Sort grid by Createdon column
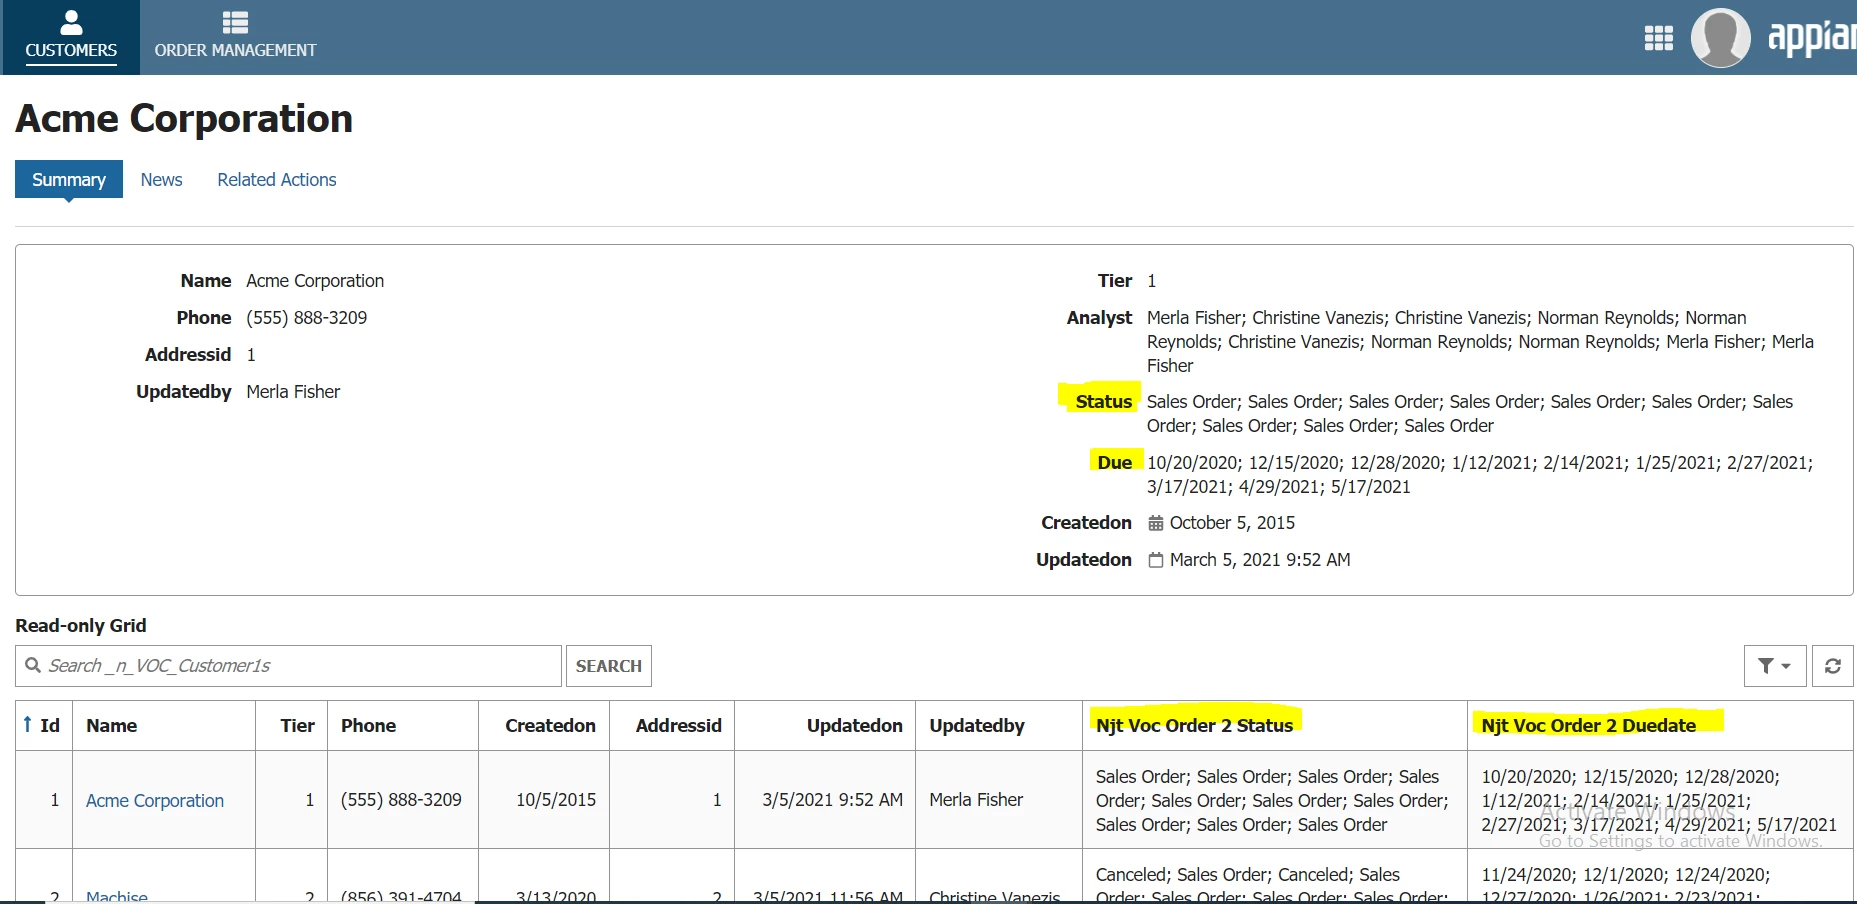This screenshot has width=1857, height=904. tap(550, 725)
